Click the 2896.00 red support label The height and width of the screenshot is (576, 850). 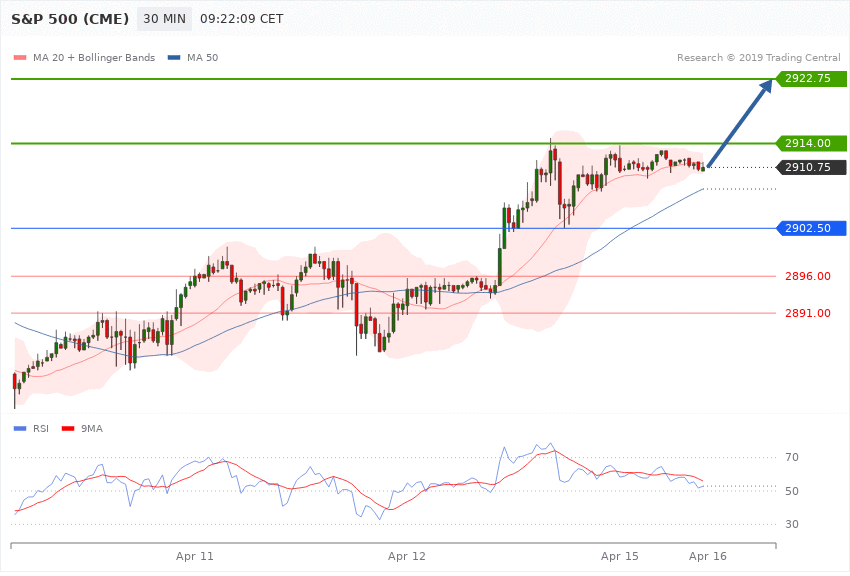pyautogui.click(x=808, y=276)
